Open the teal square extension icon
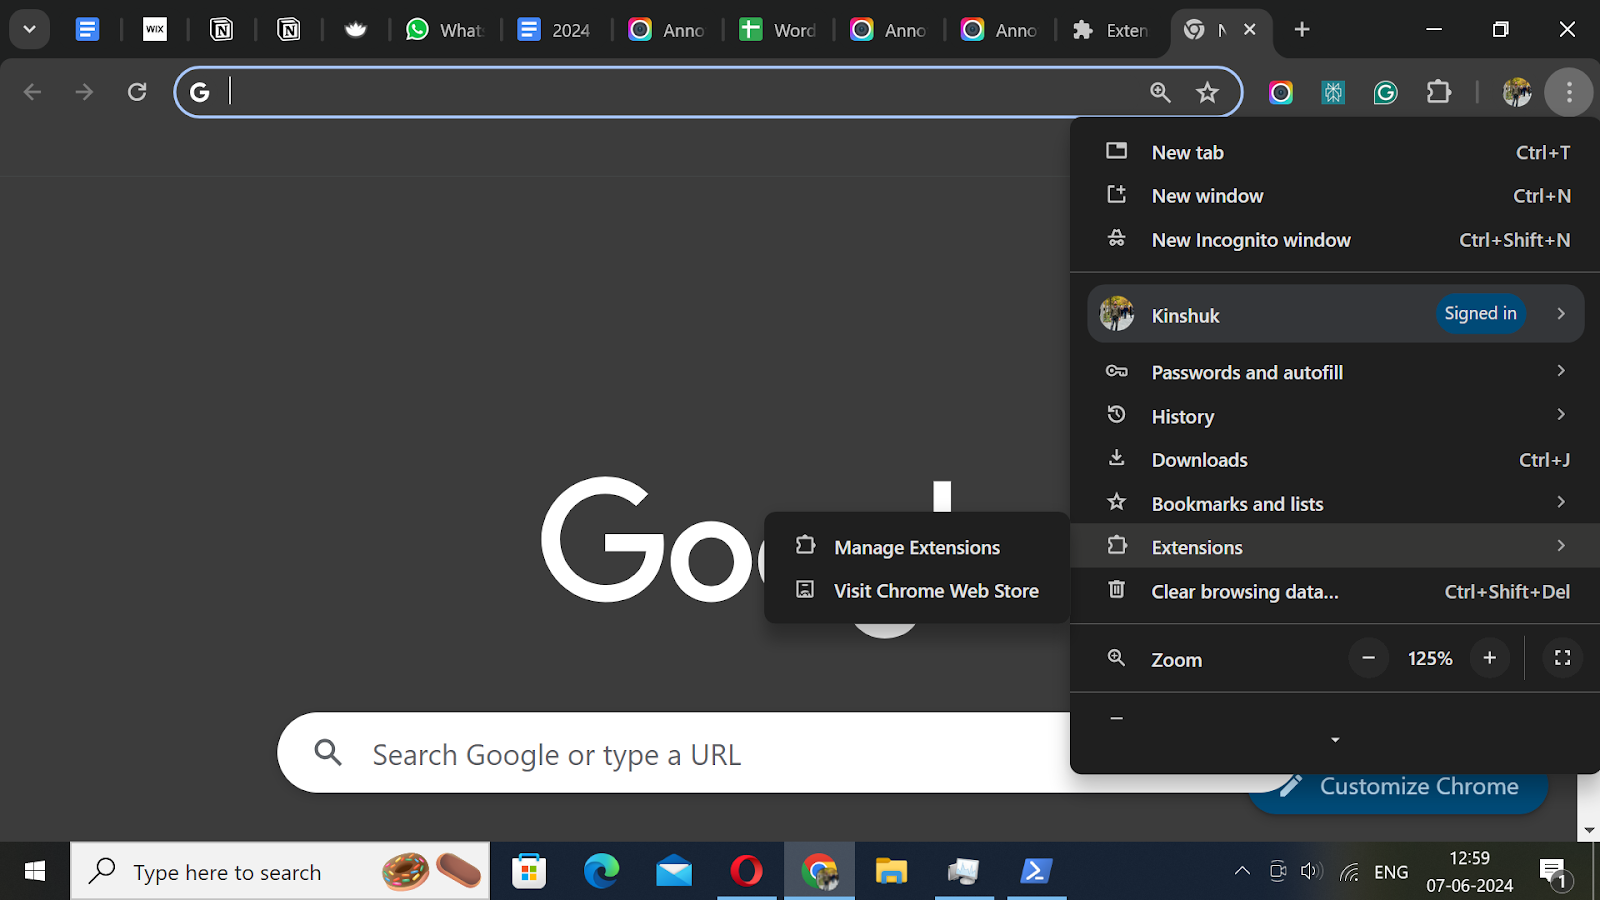The image size is (1600, 900). pyautogui.click(x=1333, y=93)
